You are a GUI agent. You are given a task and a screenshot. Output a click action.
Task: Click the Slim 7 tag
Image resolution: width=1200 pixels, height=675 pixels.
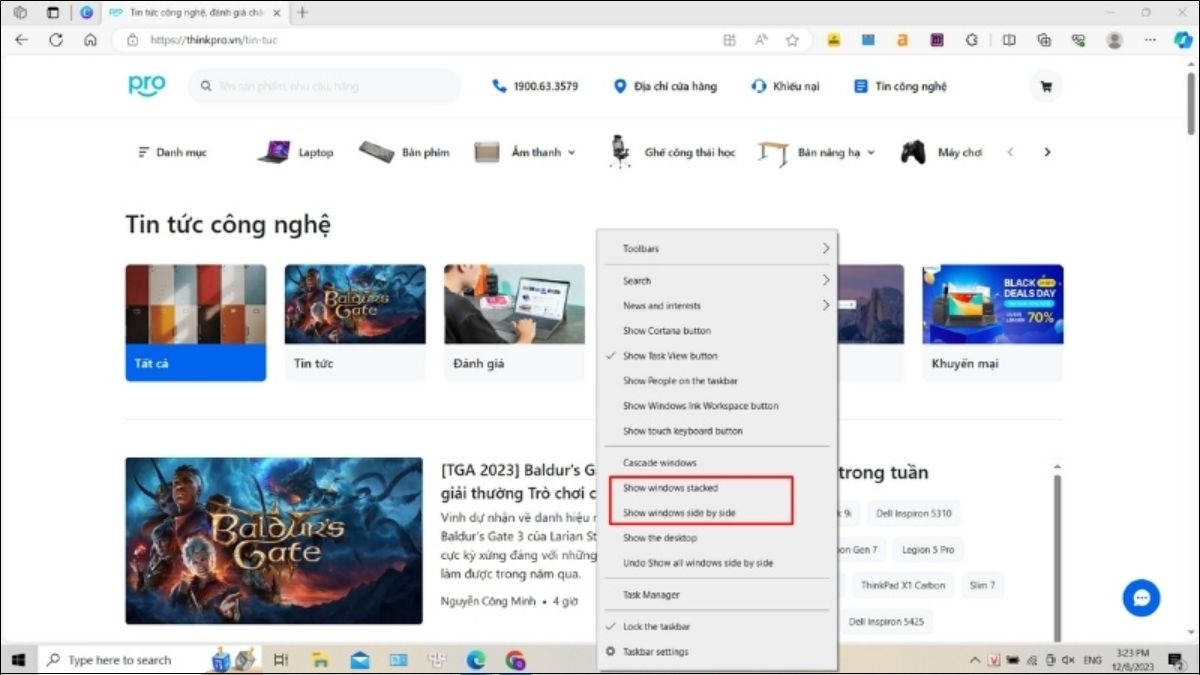982,585
